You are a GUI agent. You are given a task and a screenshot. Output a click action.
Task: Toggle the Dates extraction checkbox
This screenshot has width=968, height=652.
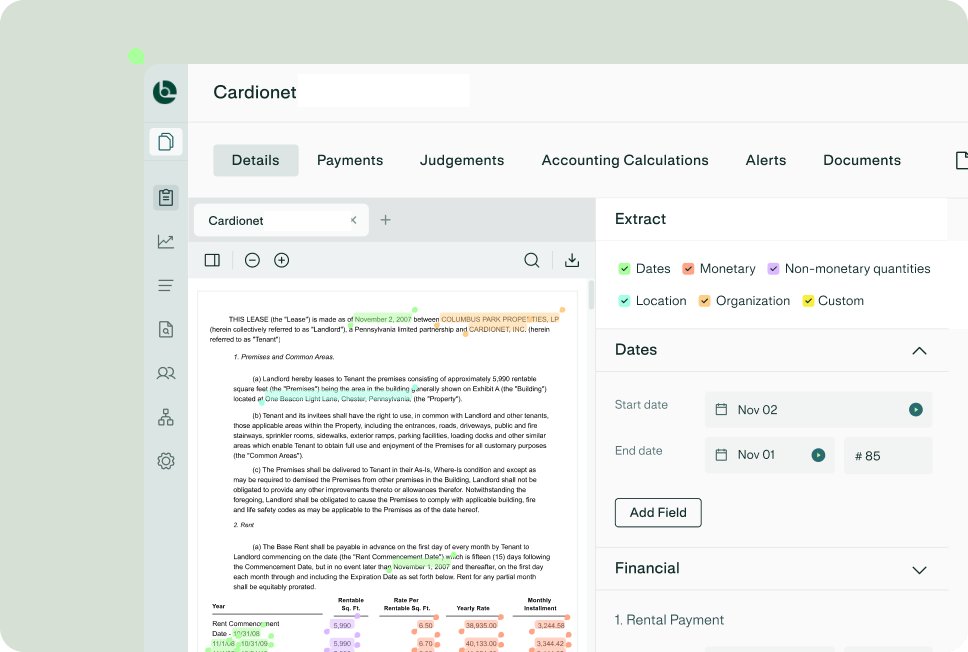coord(624,269)
